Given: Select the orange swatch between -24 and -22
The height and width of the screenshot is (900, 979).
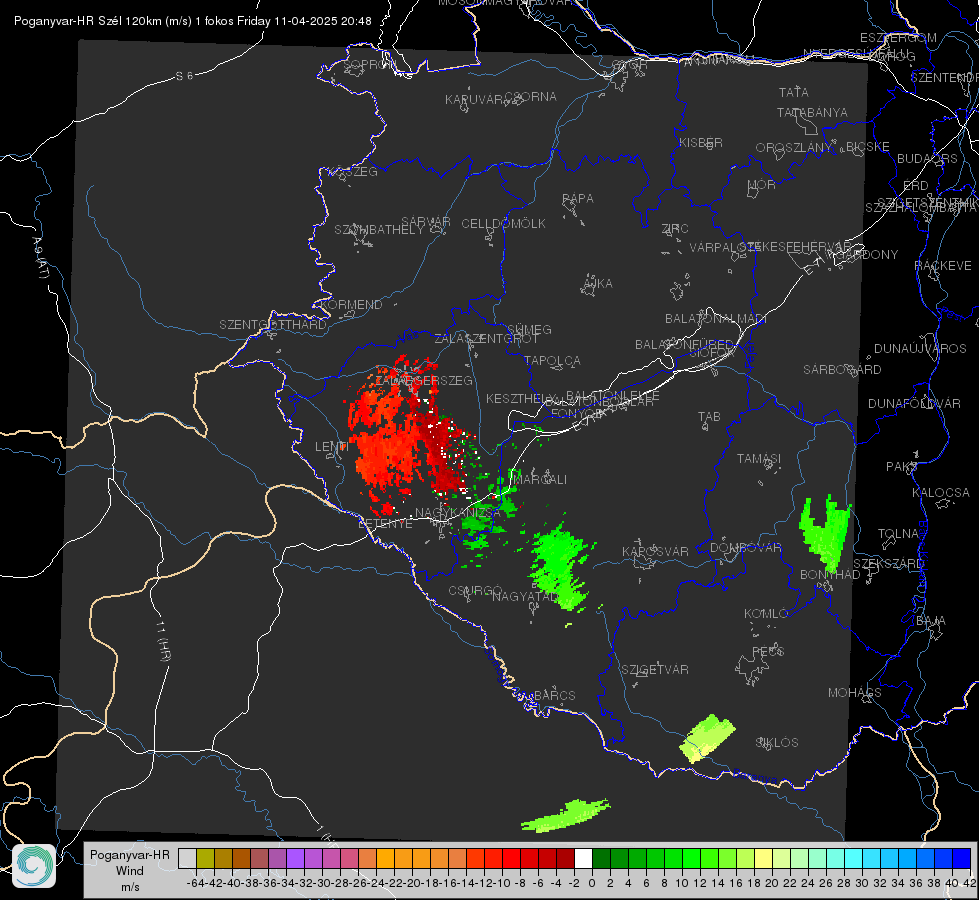Looking at the screenshot, I should [x=385, y=858].
